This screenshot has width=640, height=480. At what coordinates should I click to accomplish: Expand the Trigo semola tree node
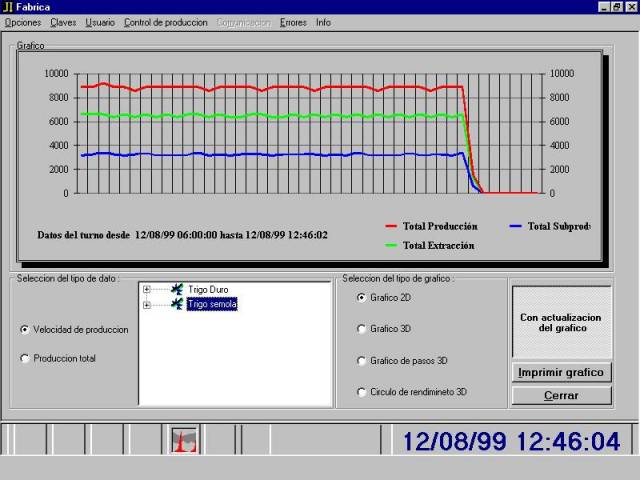147,305
